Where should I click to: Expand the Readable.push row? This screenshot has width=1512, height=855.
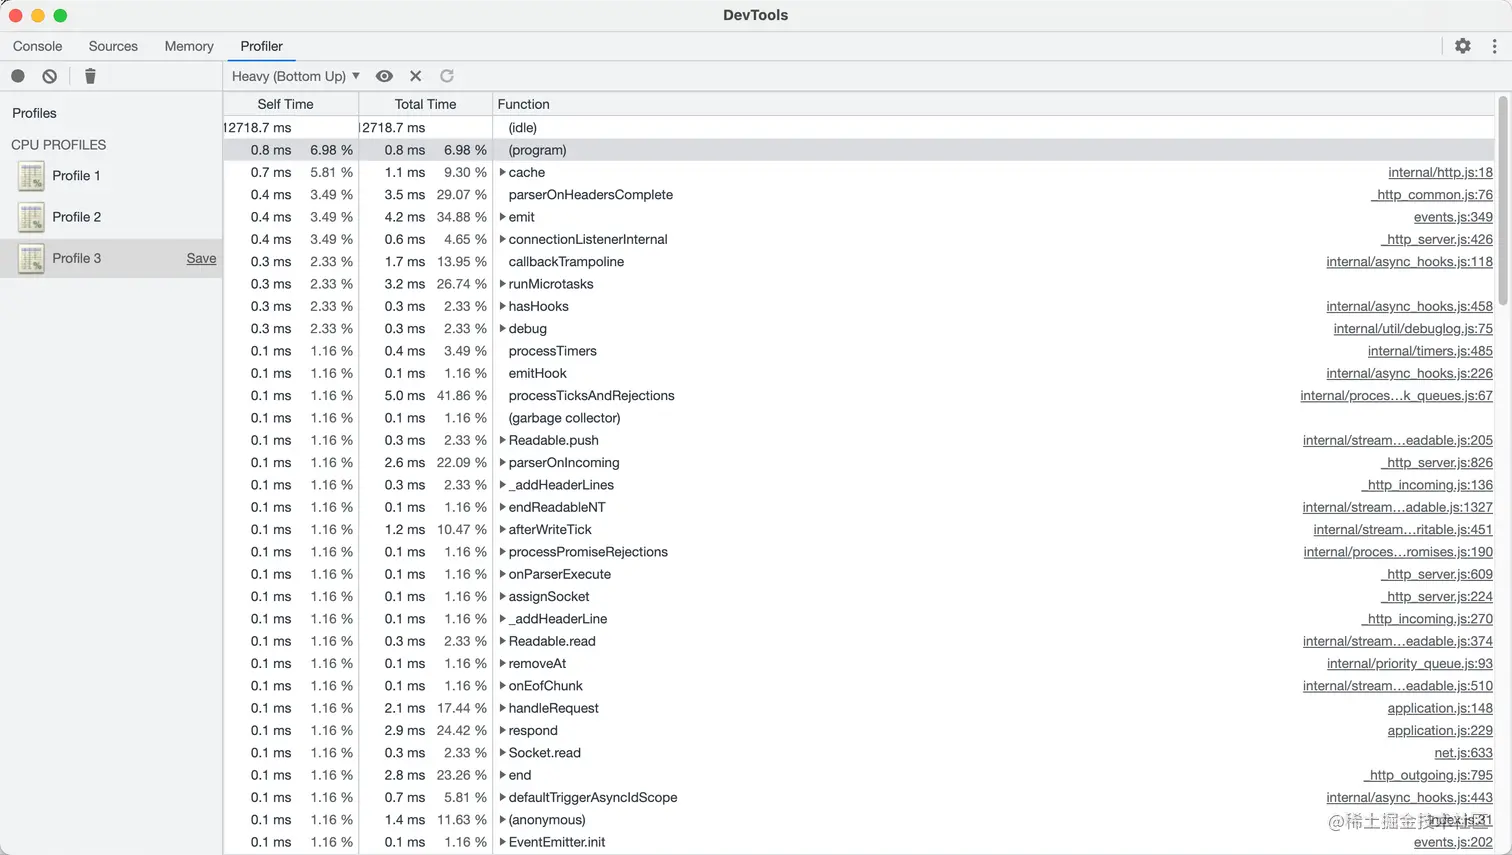502,440
